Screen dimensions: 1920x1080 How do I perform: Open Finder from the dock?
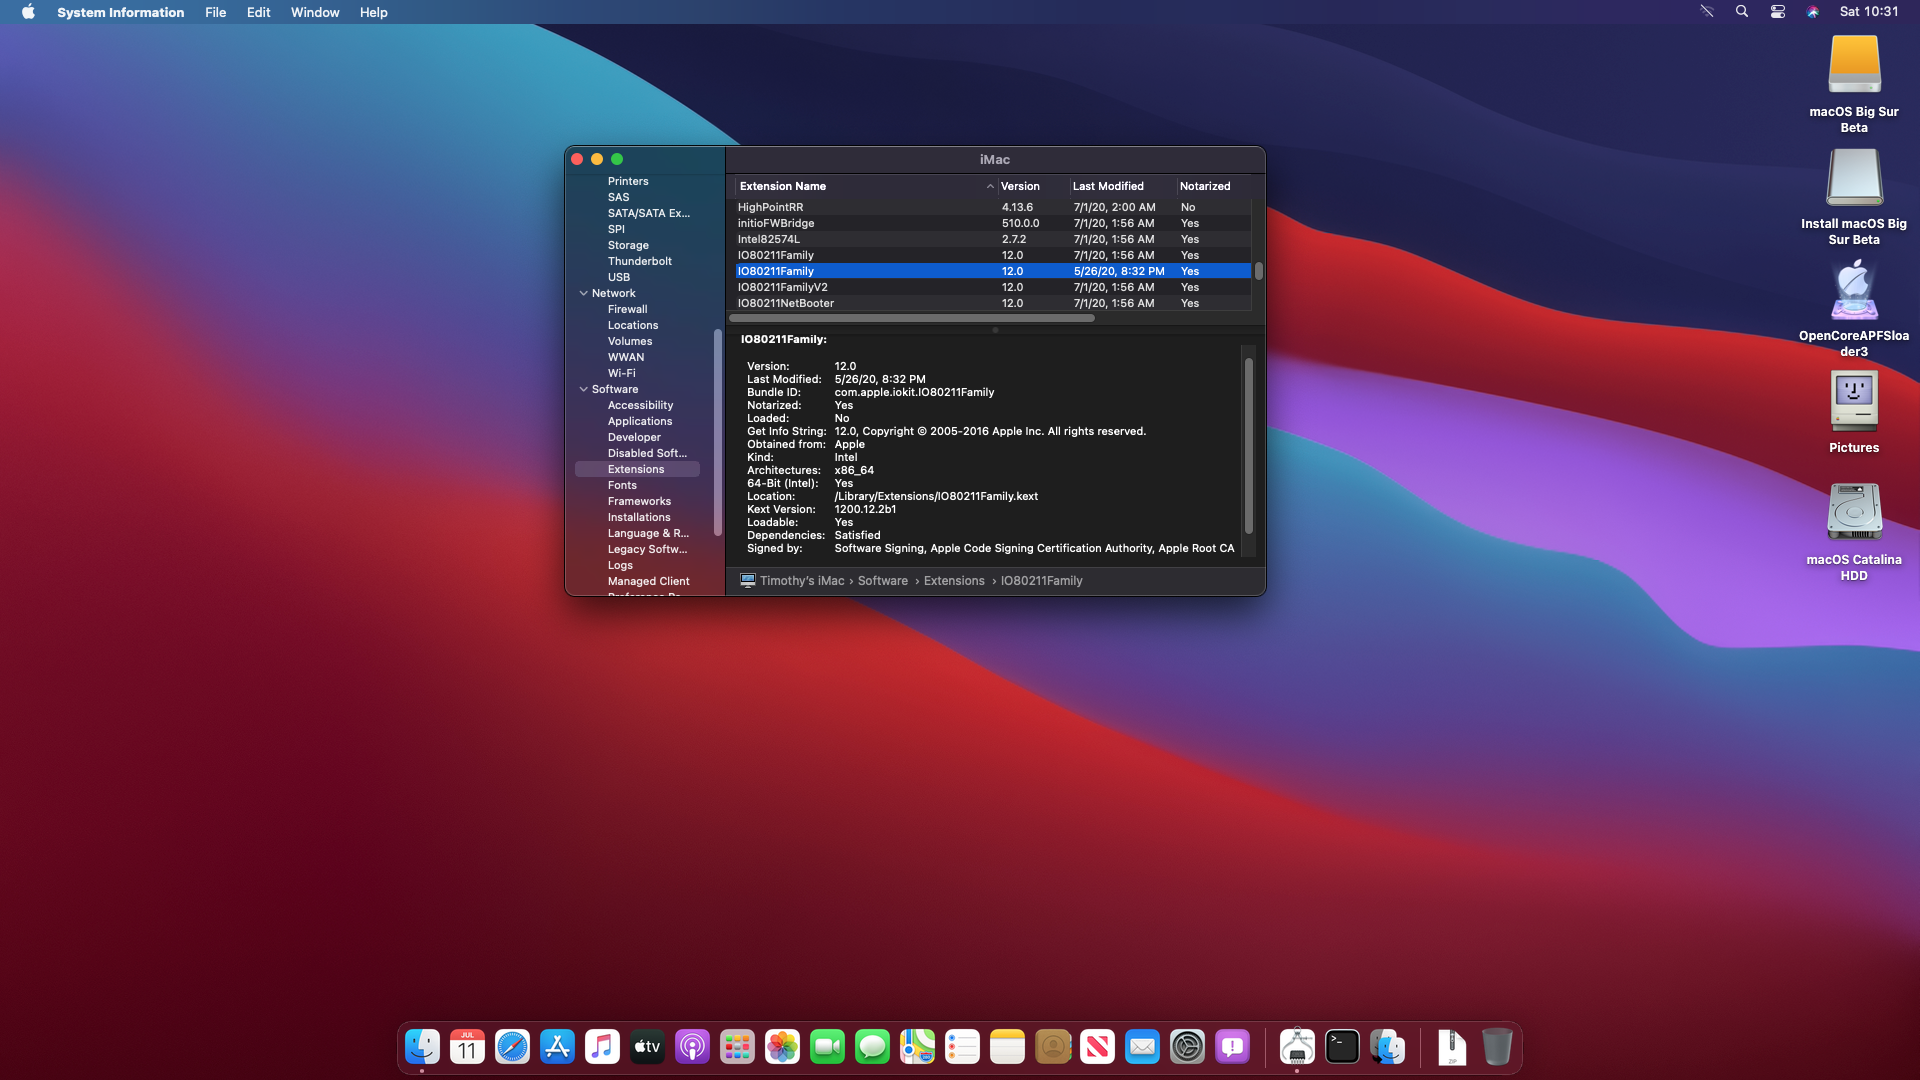422,1047
